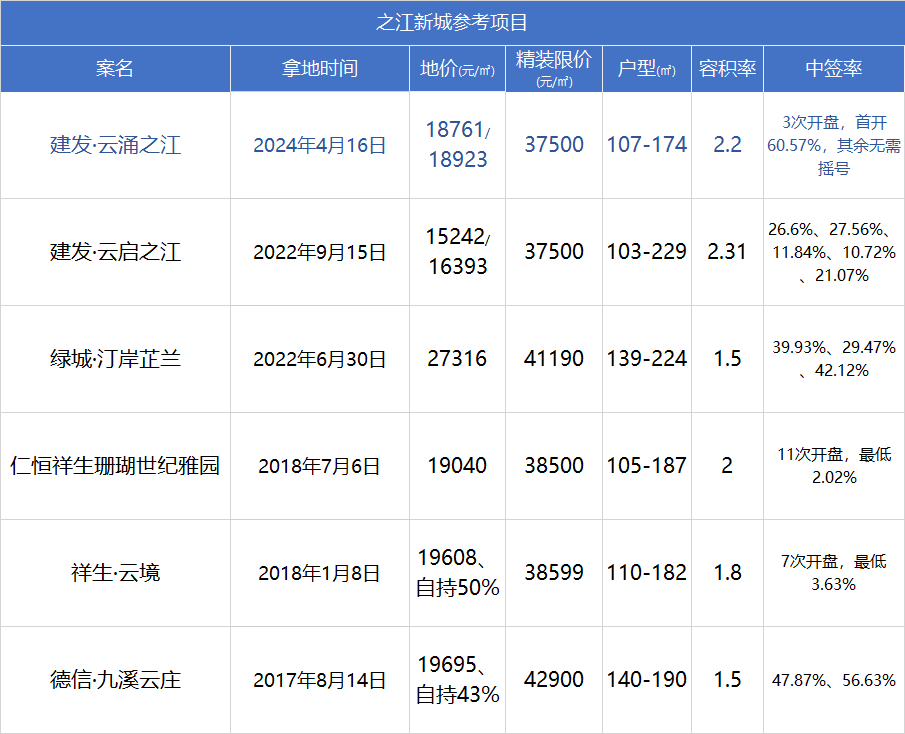
Task: Click unit size 139-224
Action: [646, 358]
